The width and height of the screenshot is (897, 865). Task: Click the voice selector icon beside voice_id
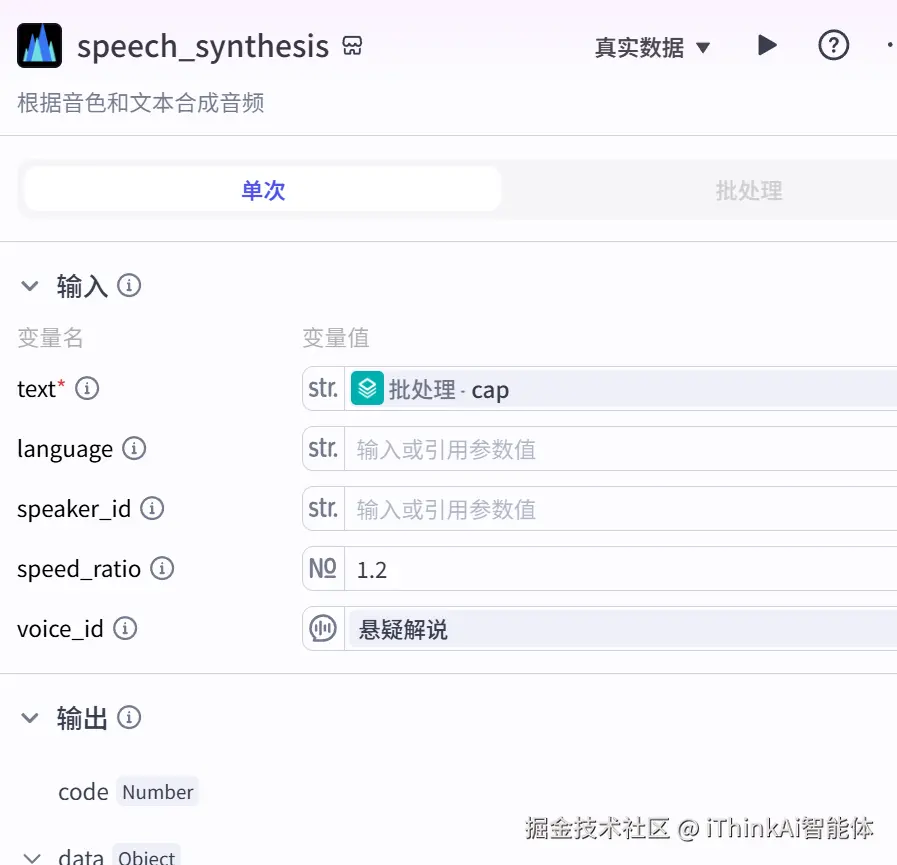(322, 628)
